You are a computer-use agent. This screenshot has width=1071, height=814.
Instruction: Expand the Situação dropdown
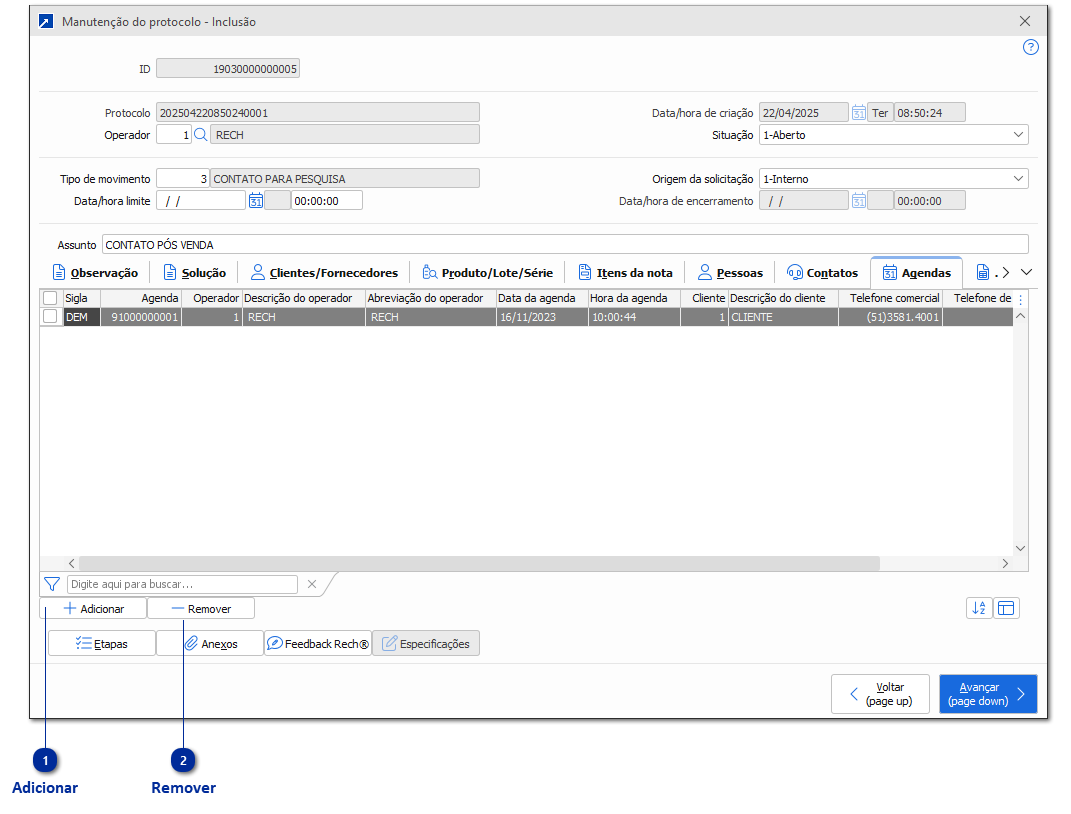point(1018,135)
